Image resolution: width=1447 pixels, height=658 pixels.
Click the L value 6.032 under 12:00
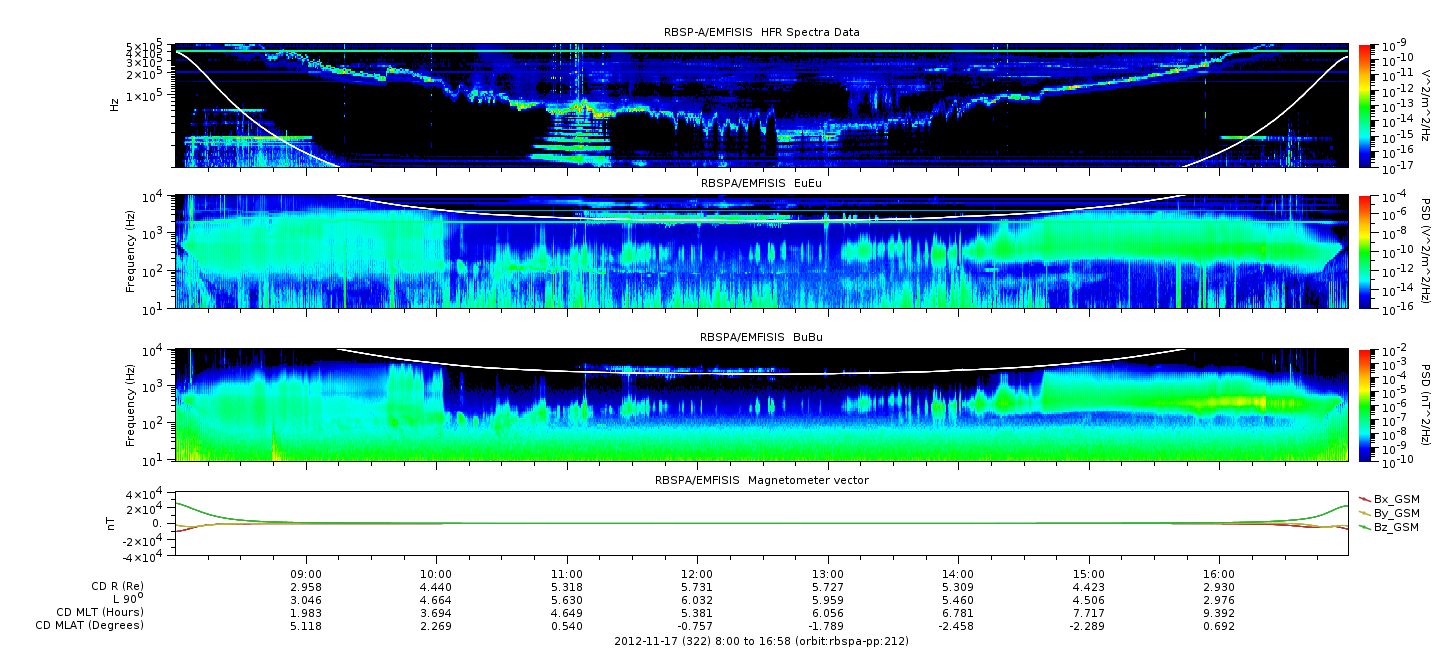coord(697,600)
